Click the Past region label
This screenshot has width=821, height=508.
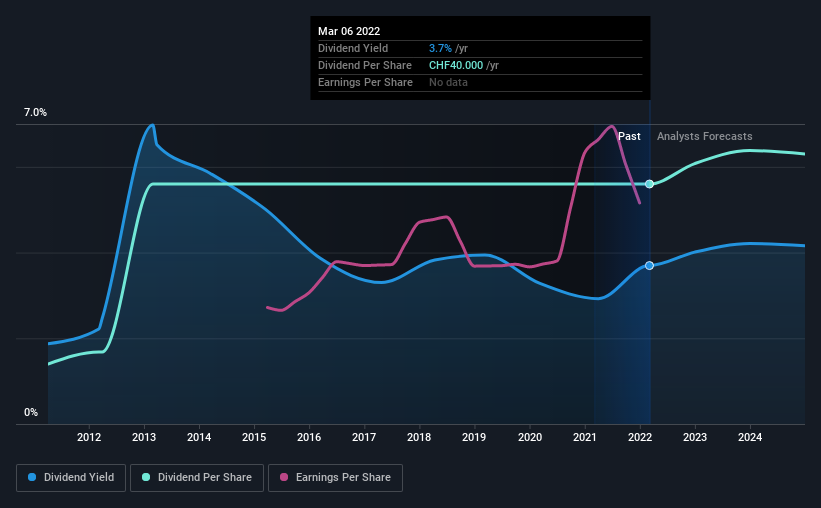tap(629, 137)
